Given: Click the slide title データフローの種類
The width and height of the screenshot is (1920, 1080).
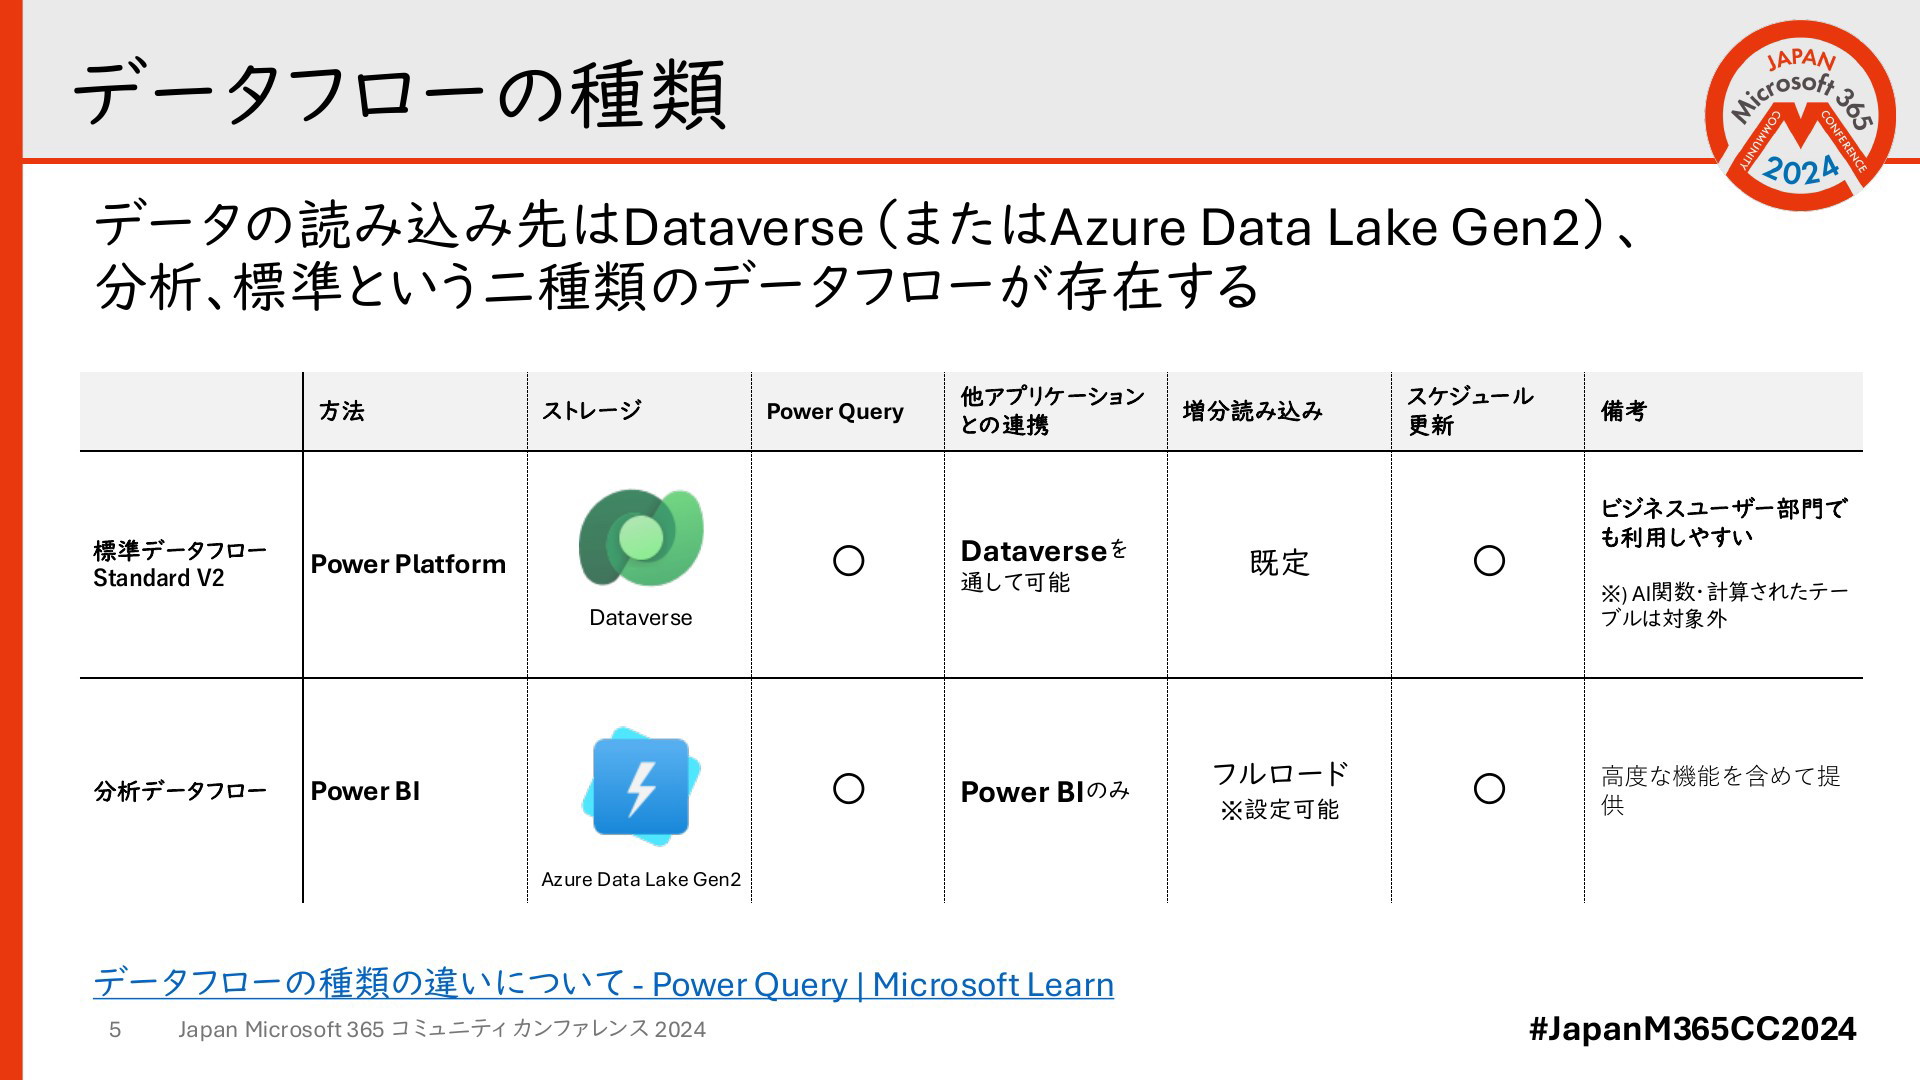Looking at the screenshot, I should [x=399, y=95].
